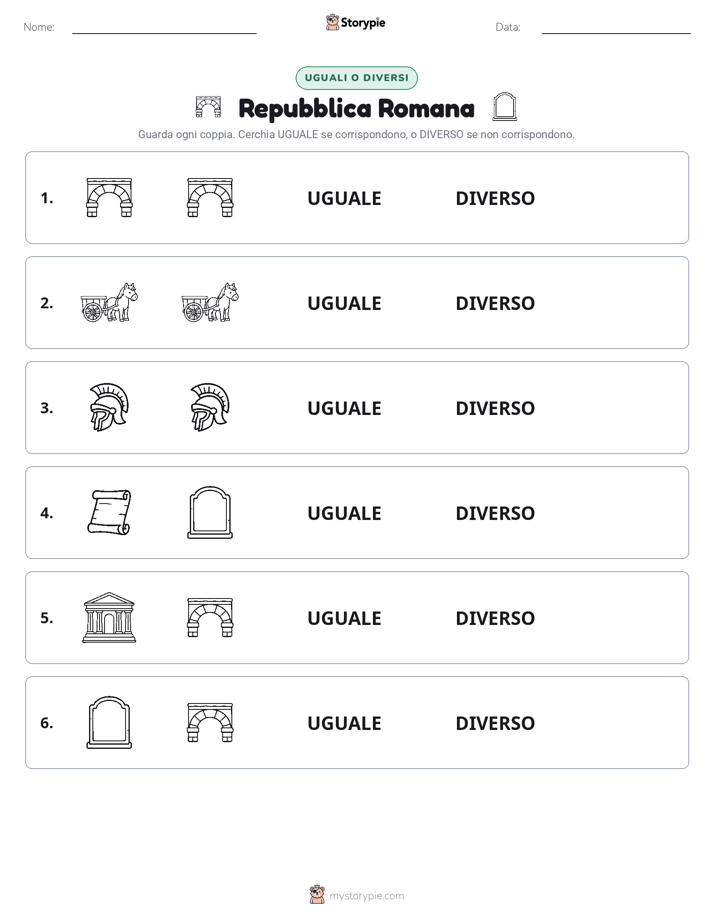714x924 pixels.
Task: Choose UGUALE in row 2
Action: pyautogui.click(x=344, y=303)
